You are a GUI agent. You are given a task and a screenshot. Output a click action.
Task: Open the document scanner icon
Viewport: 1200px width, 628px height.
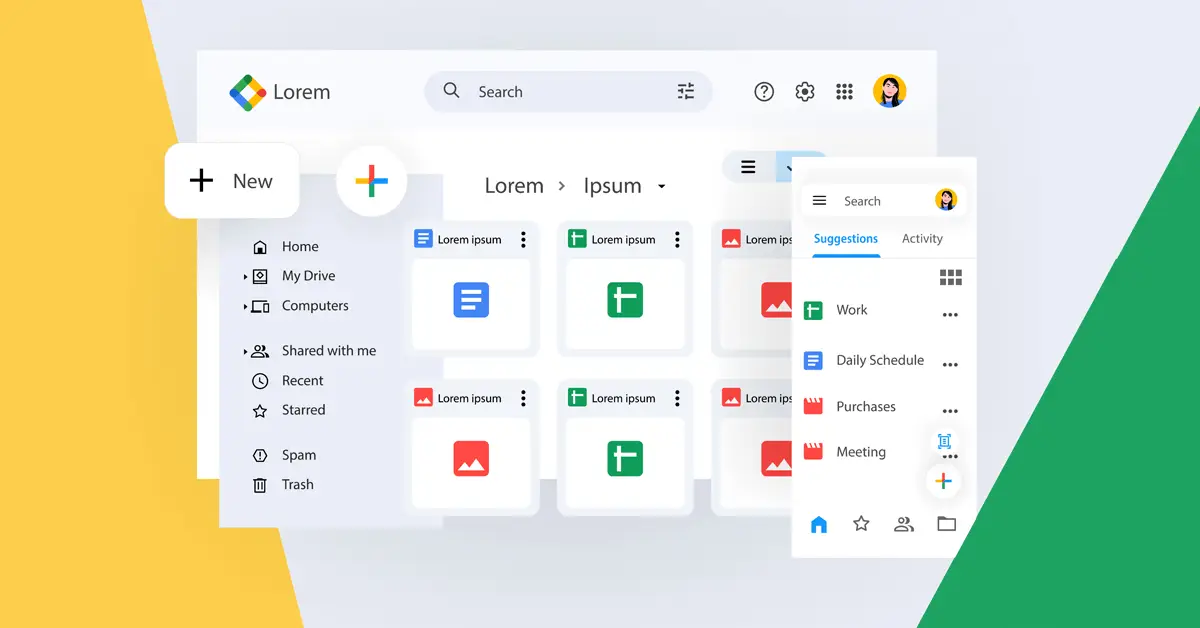[944, 441]
